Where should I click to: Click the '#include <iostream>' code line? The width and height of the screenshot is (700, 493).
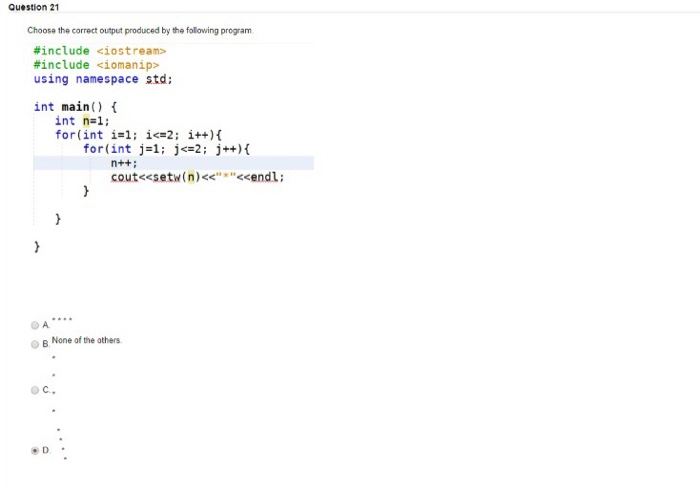click(100, 51)
